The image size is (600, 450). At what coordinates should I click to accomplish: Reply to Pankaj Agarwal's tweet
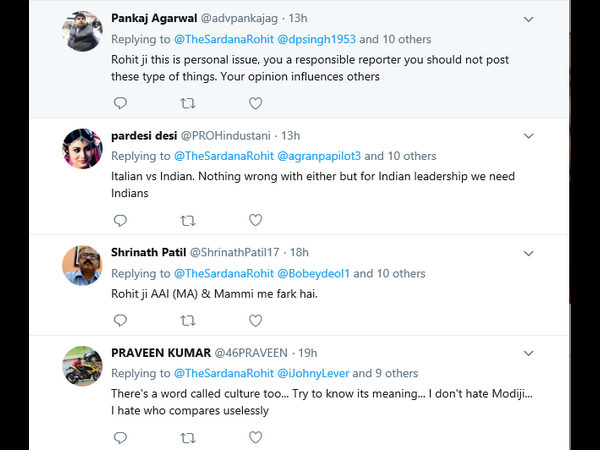(120, 103)
